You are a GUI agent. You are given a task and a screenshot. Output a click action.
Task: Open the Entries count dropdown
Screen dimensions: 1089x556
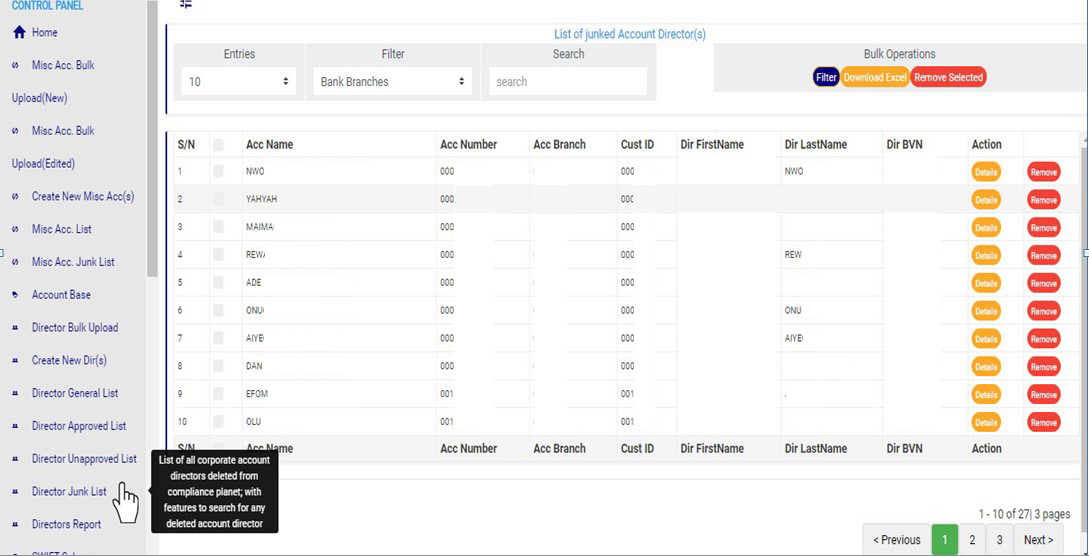coord(239,82)
